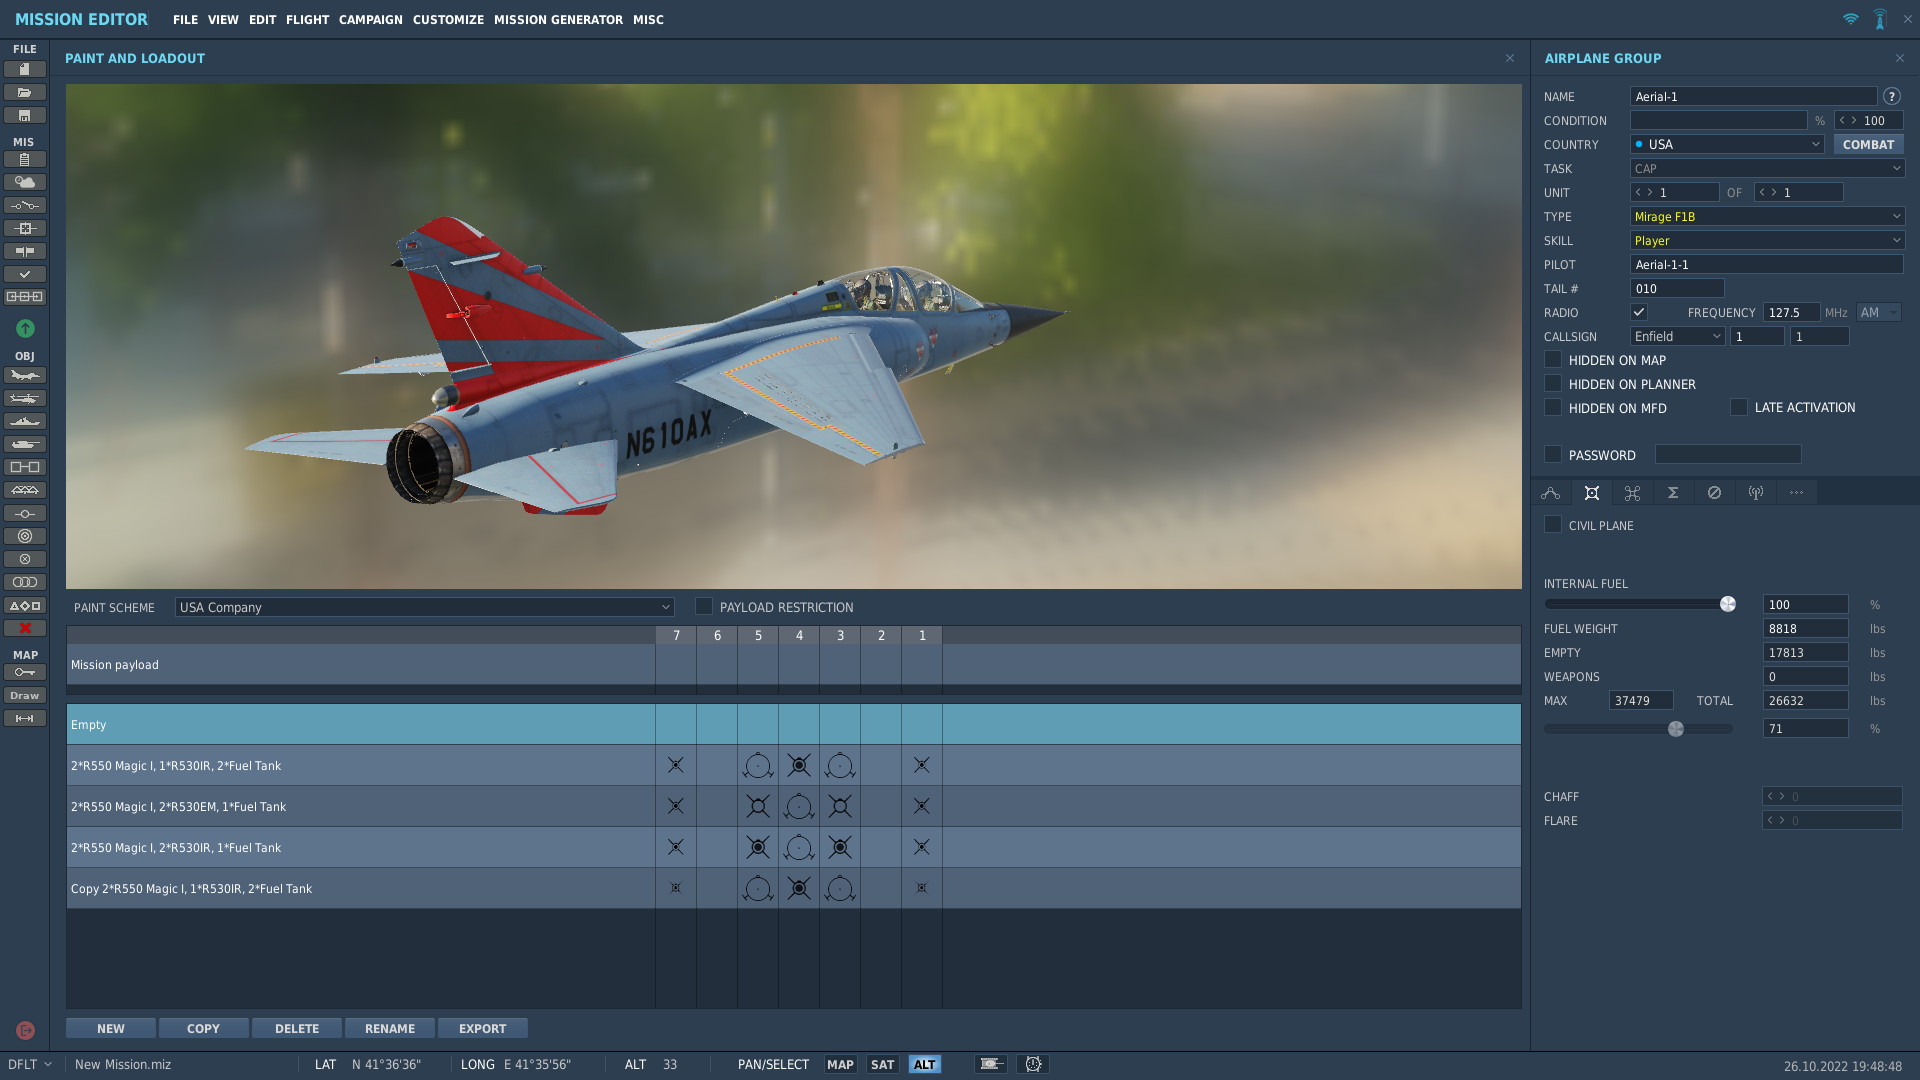Click the helicopter group icon

[25, 398]
